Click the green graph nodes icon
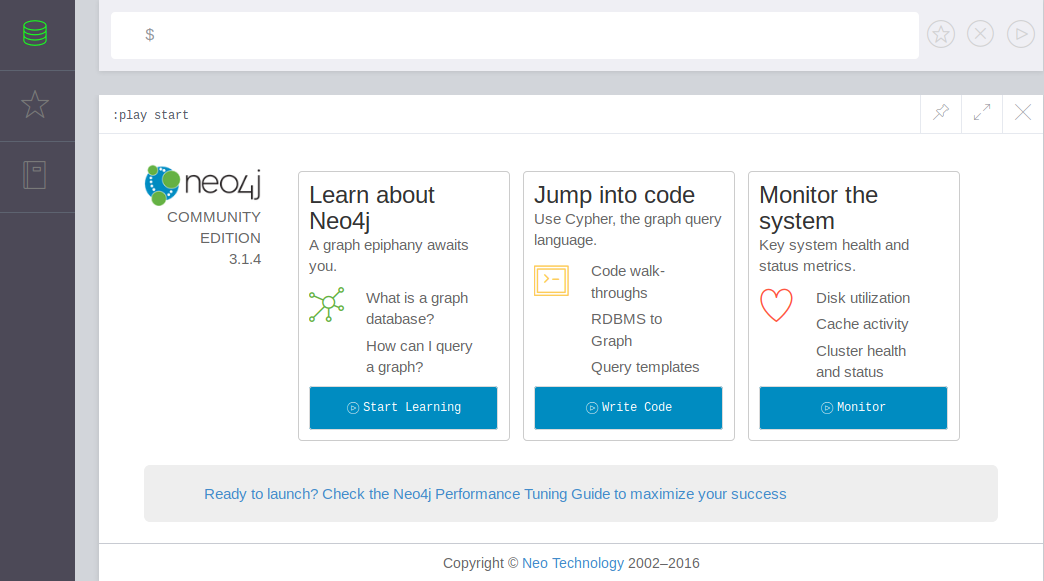1044x581 pixels. [x=327, y=305]
